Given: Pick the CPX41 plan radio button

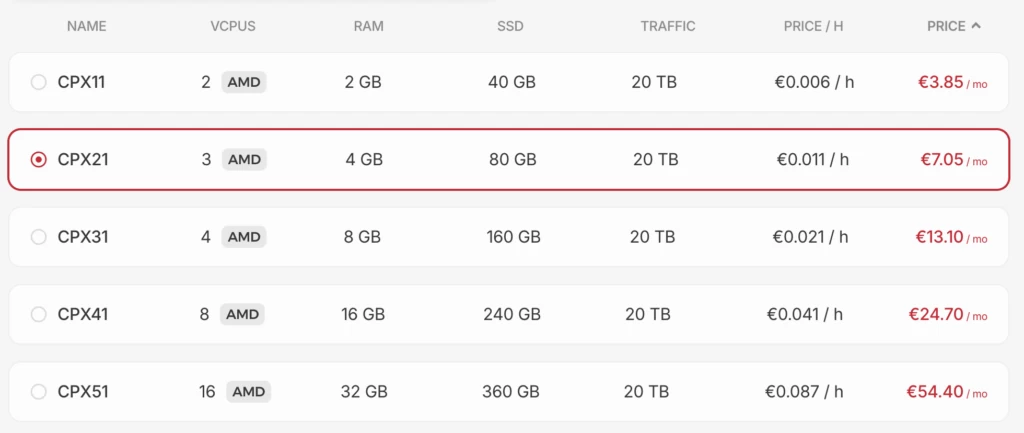Looking at the screenshot, I should point(39,314).
